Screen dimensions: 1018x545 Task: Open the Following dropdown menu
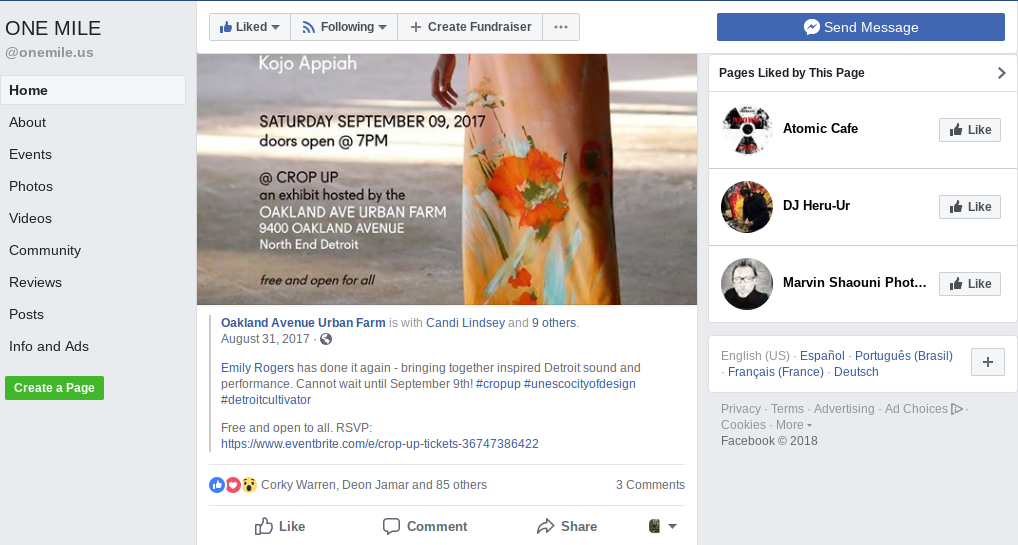pos(344,27)
